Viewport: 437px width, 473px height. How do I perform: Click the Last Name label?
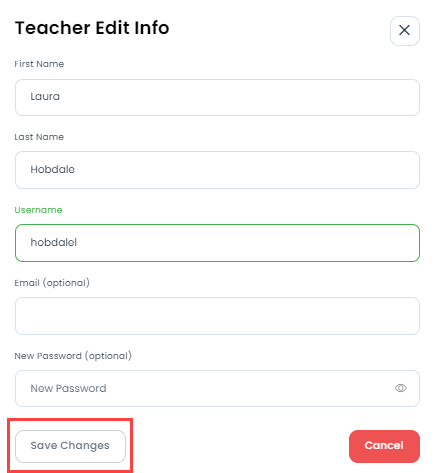(39, 137)
